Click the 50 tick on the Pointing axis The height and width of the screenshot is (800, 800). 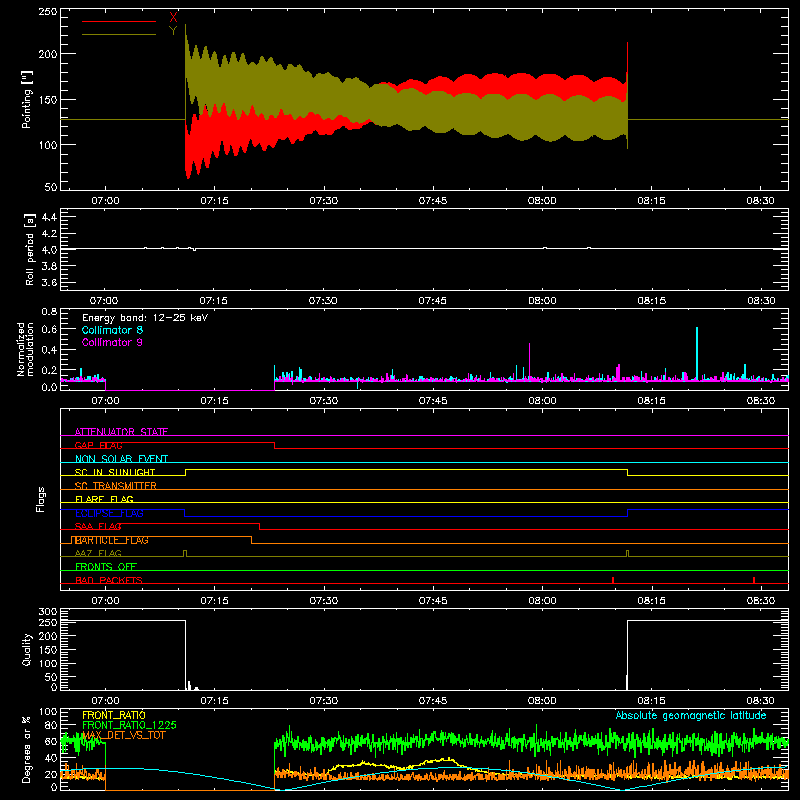click(x=51, y=187)
